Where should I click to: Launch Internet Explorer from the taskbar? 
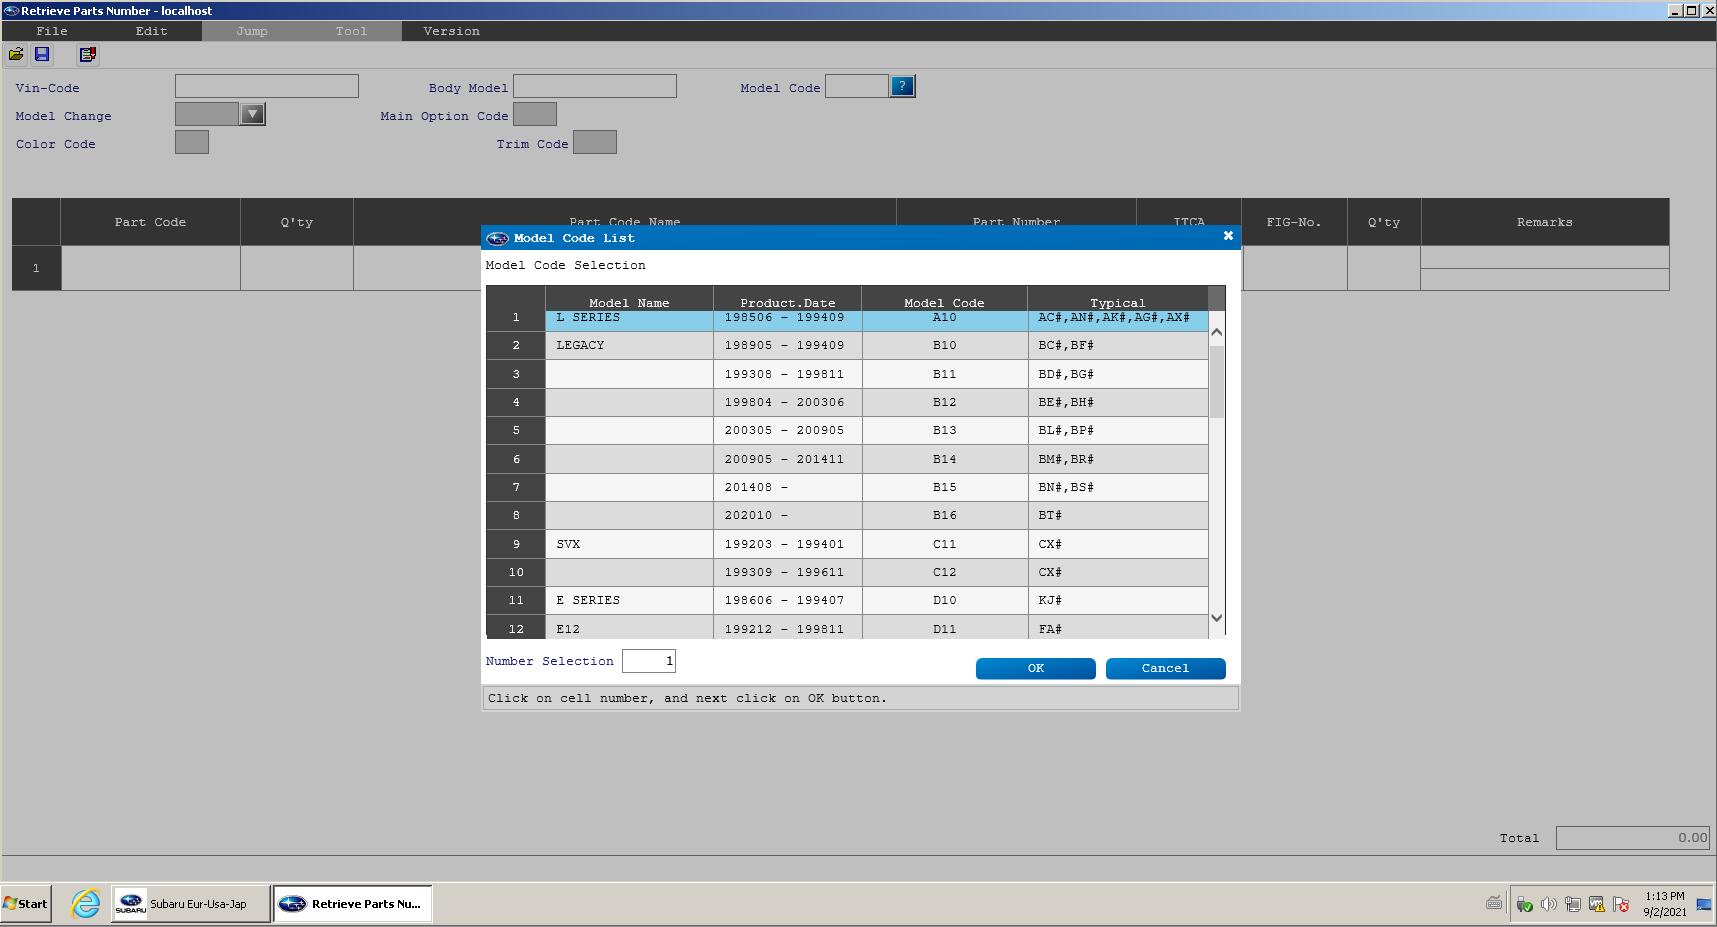[86, 903]
